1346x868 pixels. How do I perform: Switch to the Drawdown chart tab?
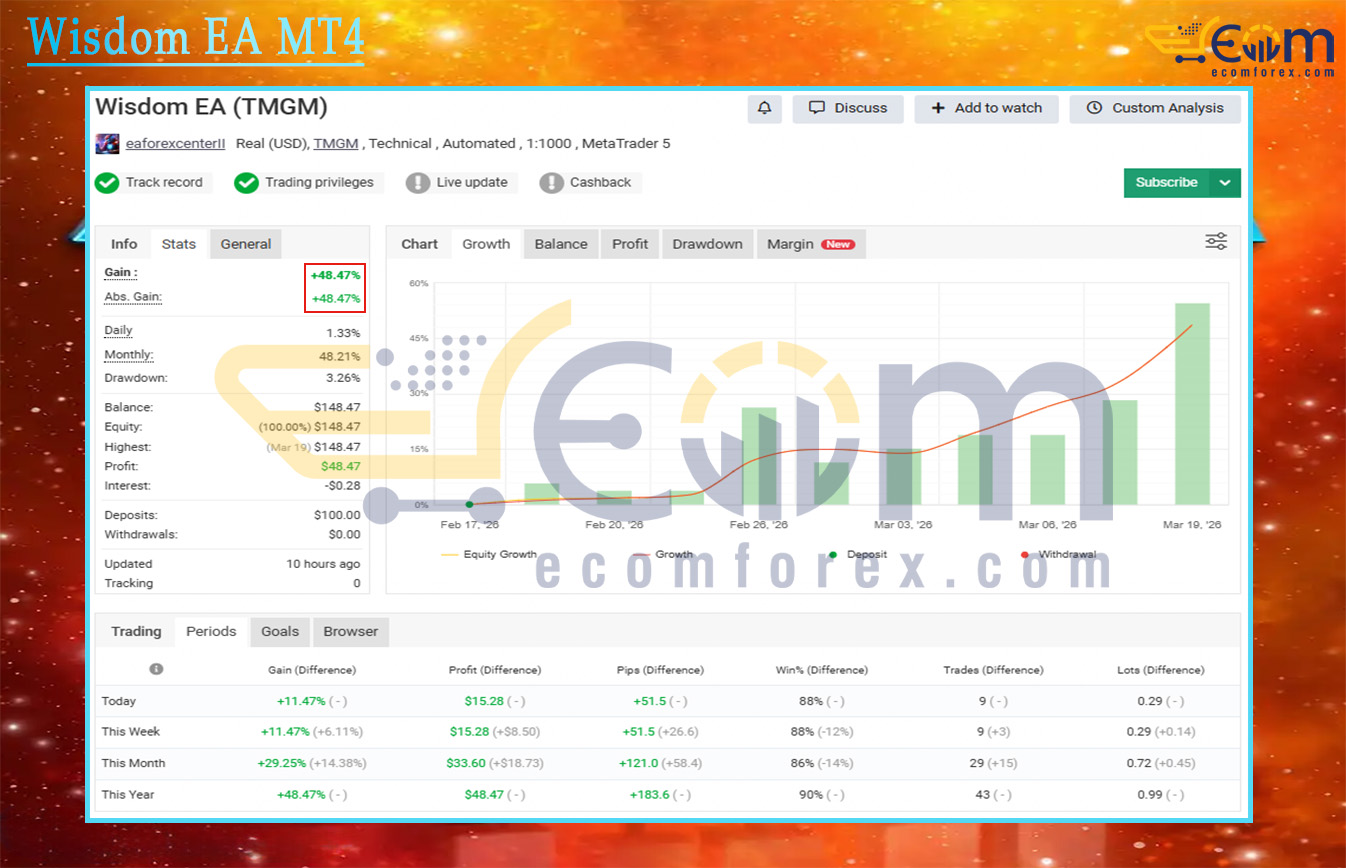707,244
